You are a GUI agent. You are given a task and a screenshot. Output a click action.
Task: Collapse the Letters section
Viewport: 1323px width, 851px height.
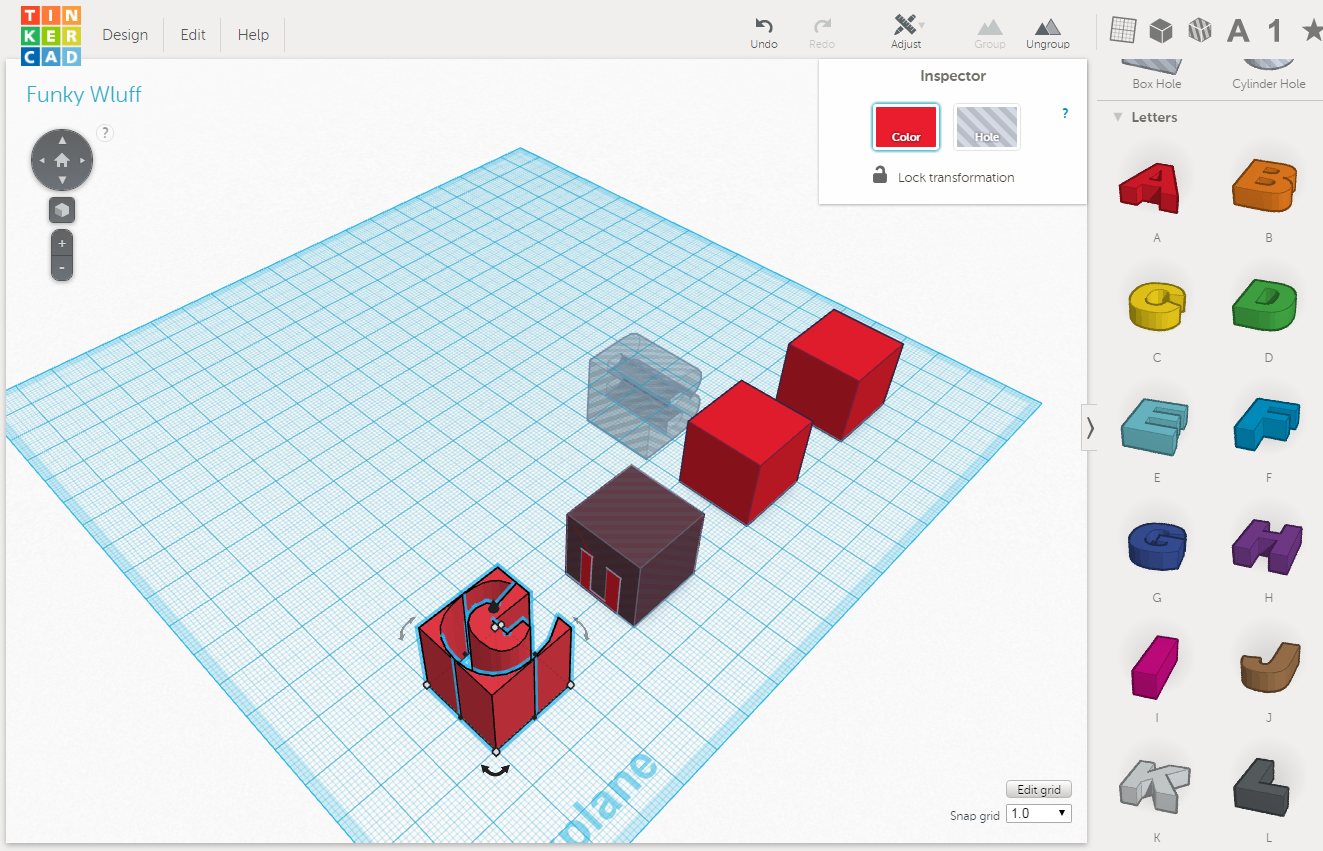point(1117,117)
